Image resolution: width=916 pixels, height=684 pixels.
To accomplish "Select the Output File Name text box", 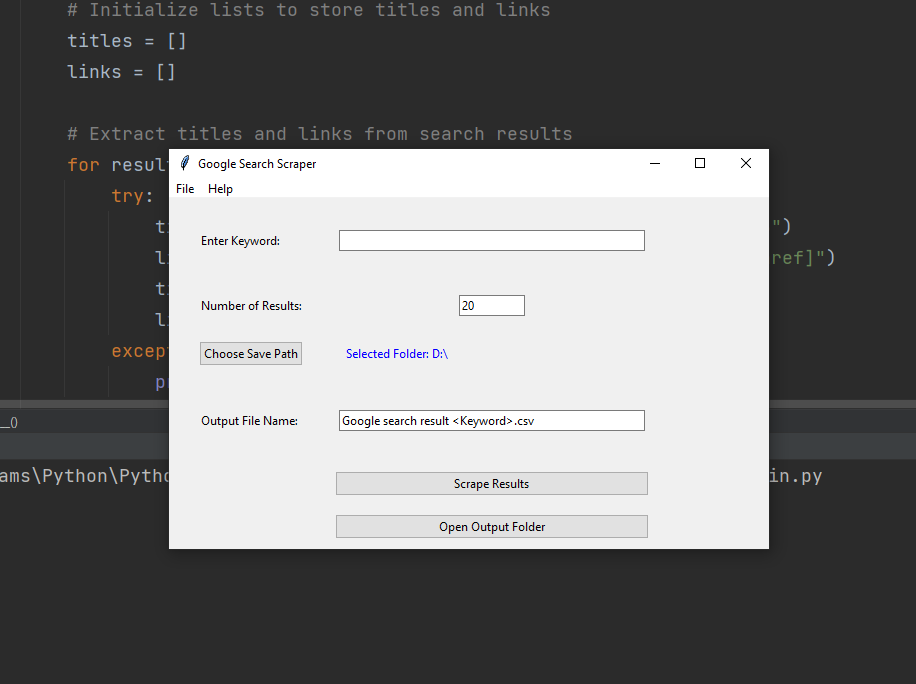I will pos(491,421).
